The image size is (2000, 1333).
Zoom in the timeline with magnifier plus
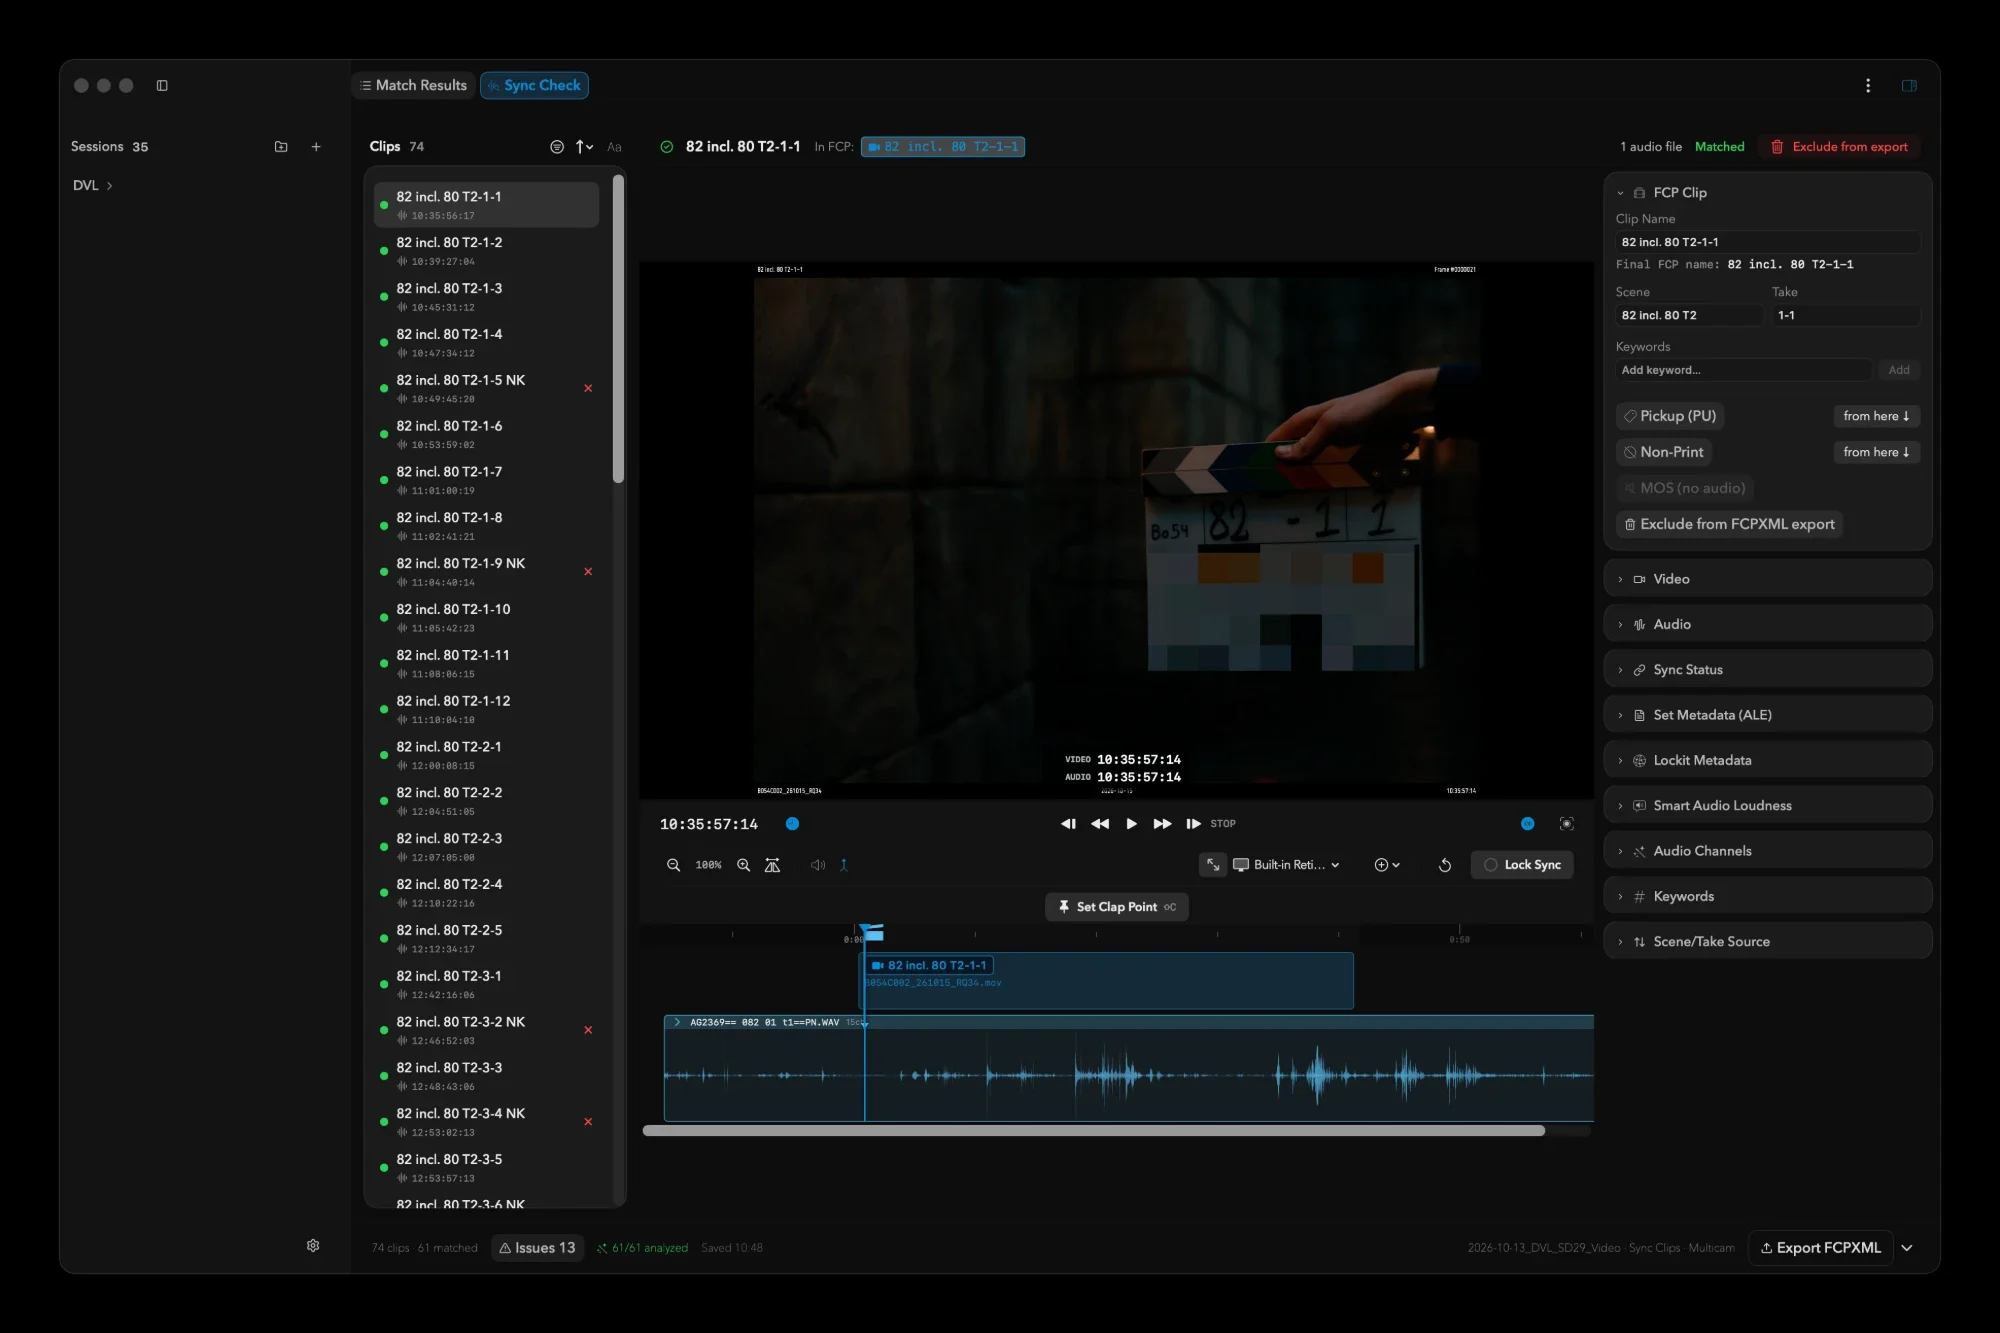[x=744, y=865]
